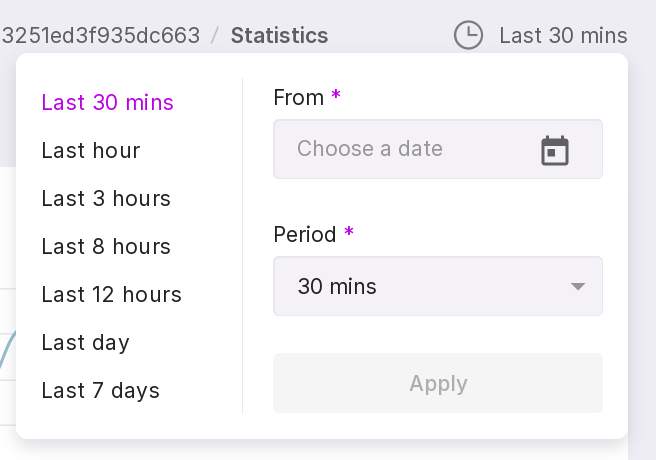Choose the Last 12 hours option
Screen dimensions: 656x460
[112, 295]
